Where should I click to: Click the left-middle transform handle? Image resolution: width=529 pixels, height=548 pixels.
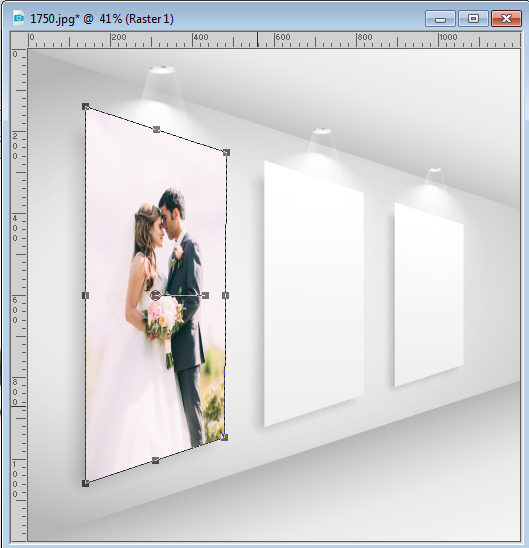click(86, 296)
